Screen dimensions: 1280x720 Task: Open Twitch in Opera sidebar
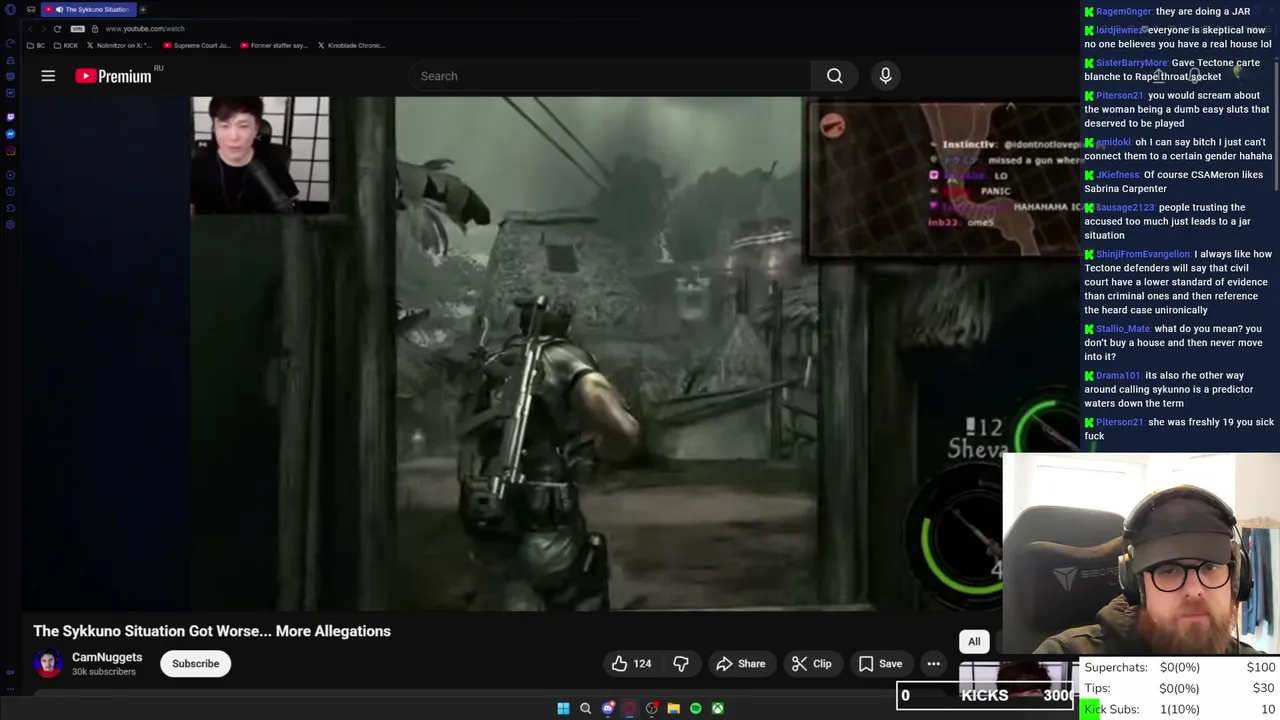pos(10,116)
